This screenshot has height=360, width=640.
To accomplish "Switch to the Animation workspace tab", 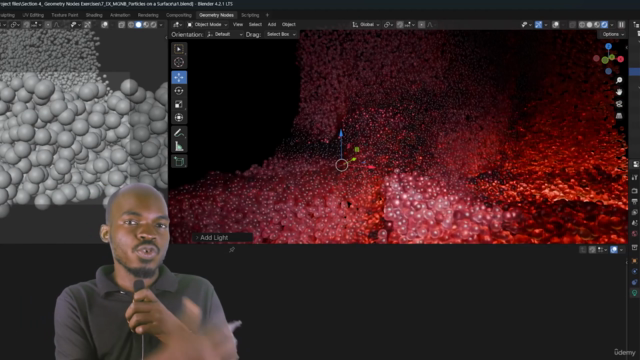I will pyautogui.click(x=120, y=15).
